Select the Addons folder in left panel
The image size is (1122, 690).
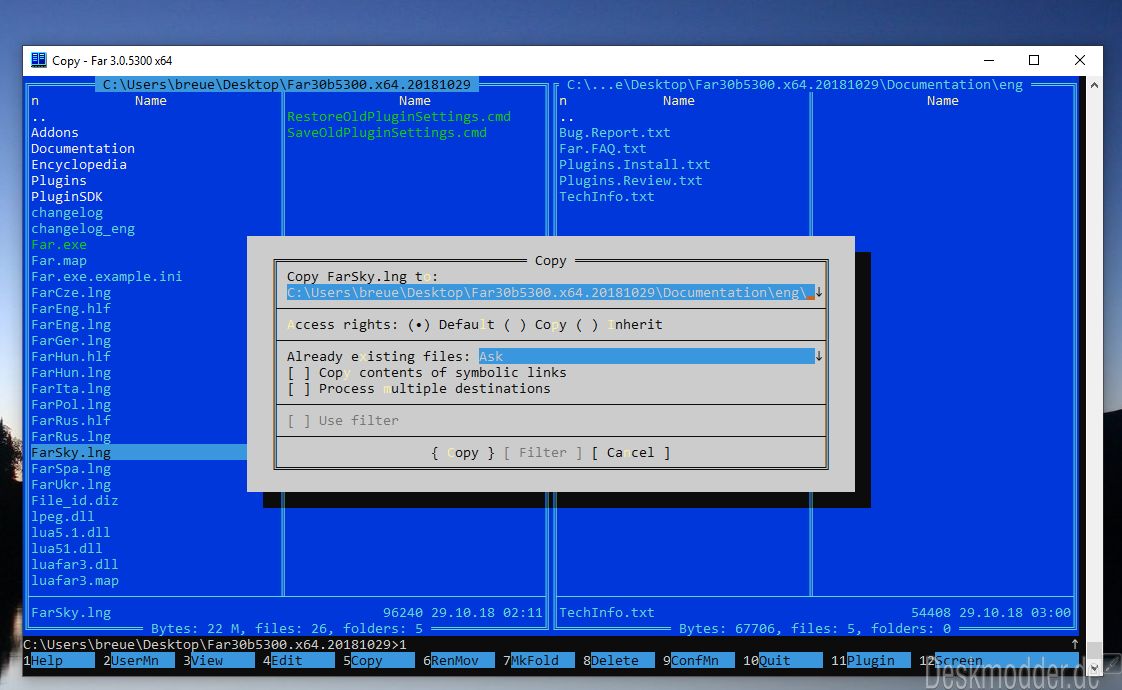(x=55, y=132)
